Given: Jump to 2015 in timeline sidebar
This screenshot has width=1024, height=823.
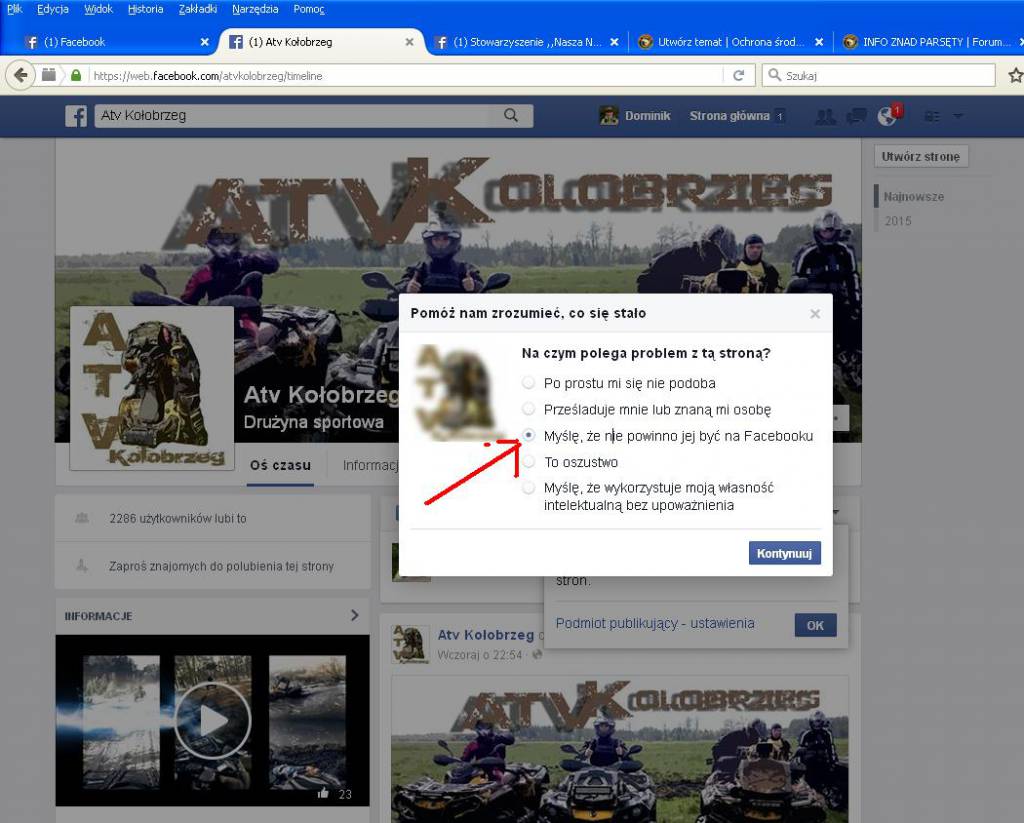Looking at the screenshot, I should (x=898, y=221).
